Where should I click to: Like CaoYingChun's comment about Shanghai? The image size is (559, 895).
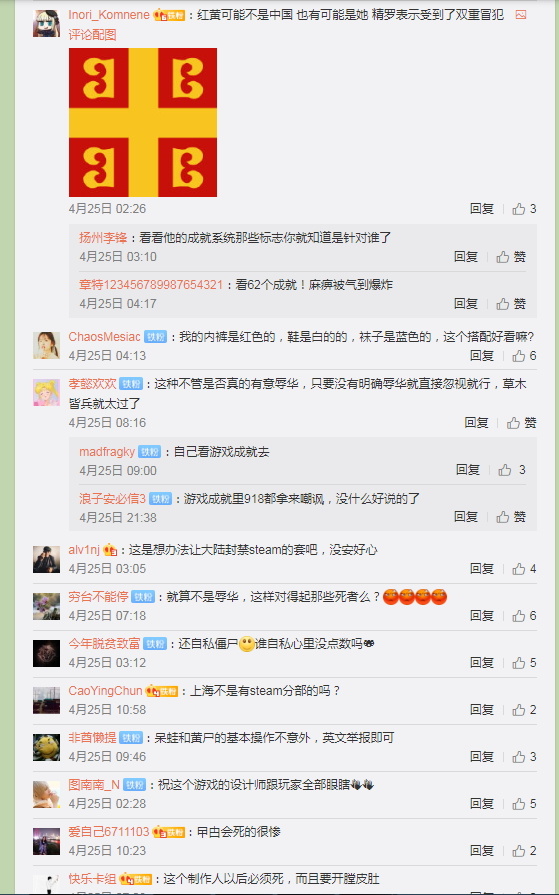point(518,710)
